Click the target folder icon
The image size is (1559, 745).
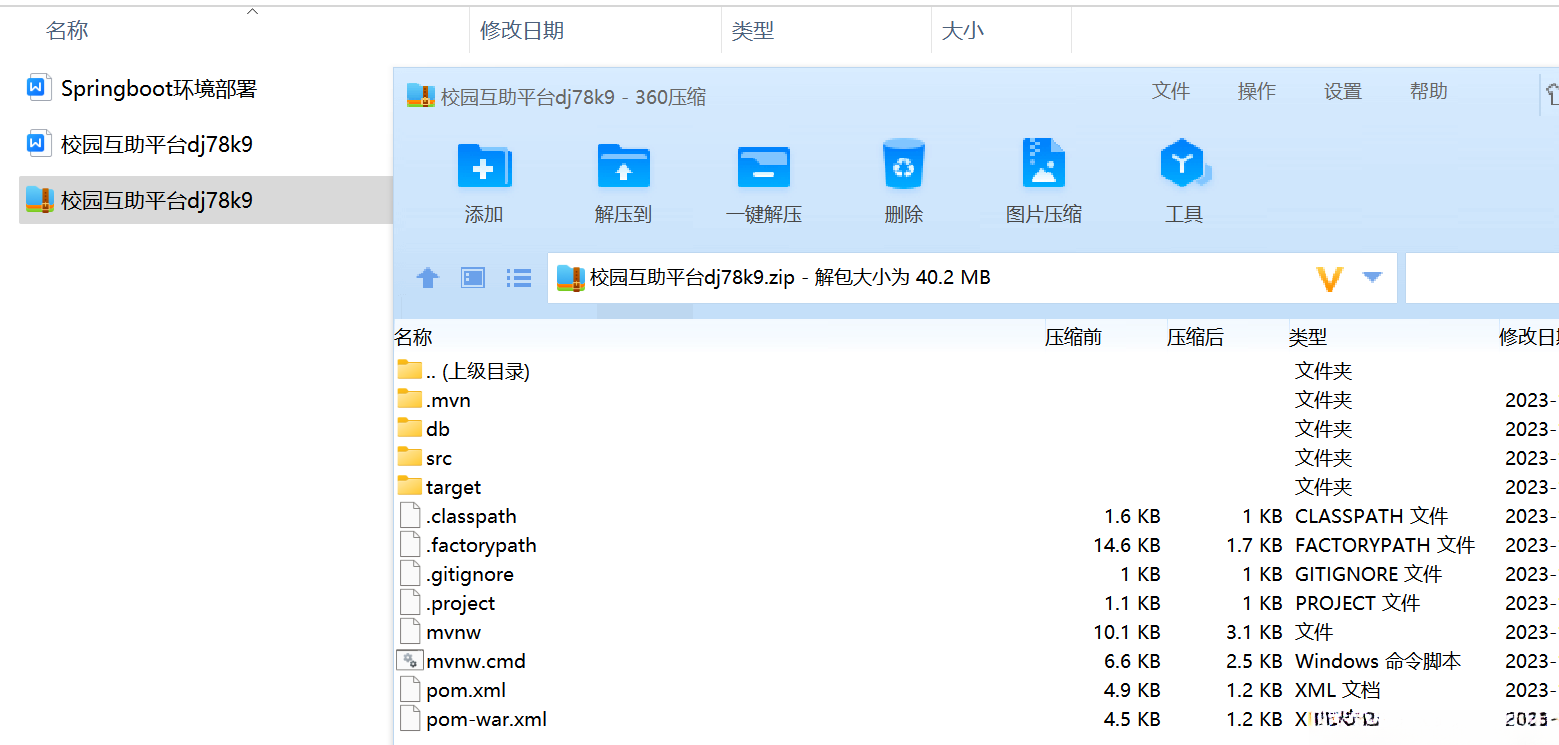[409, 486]
